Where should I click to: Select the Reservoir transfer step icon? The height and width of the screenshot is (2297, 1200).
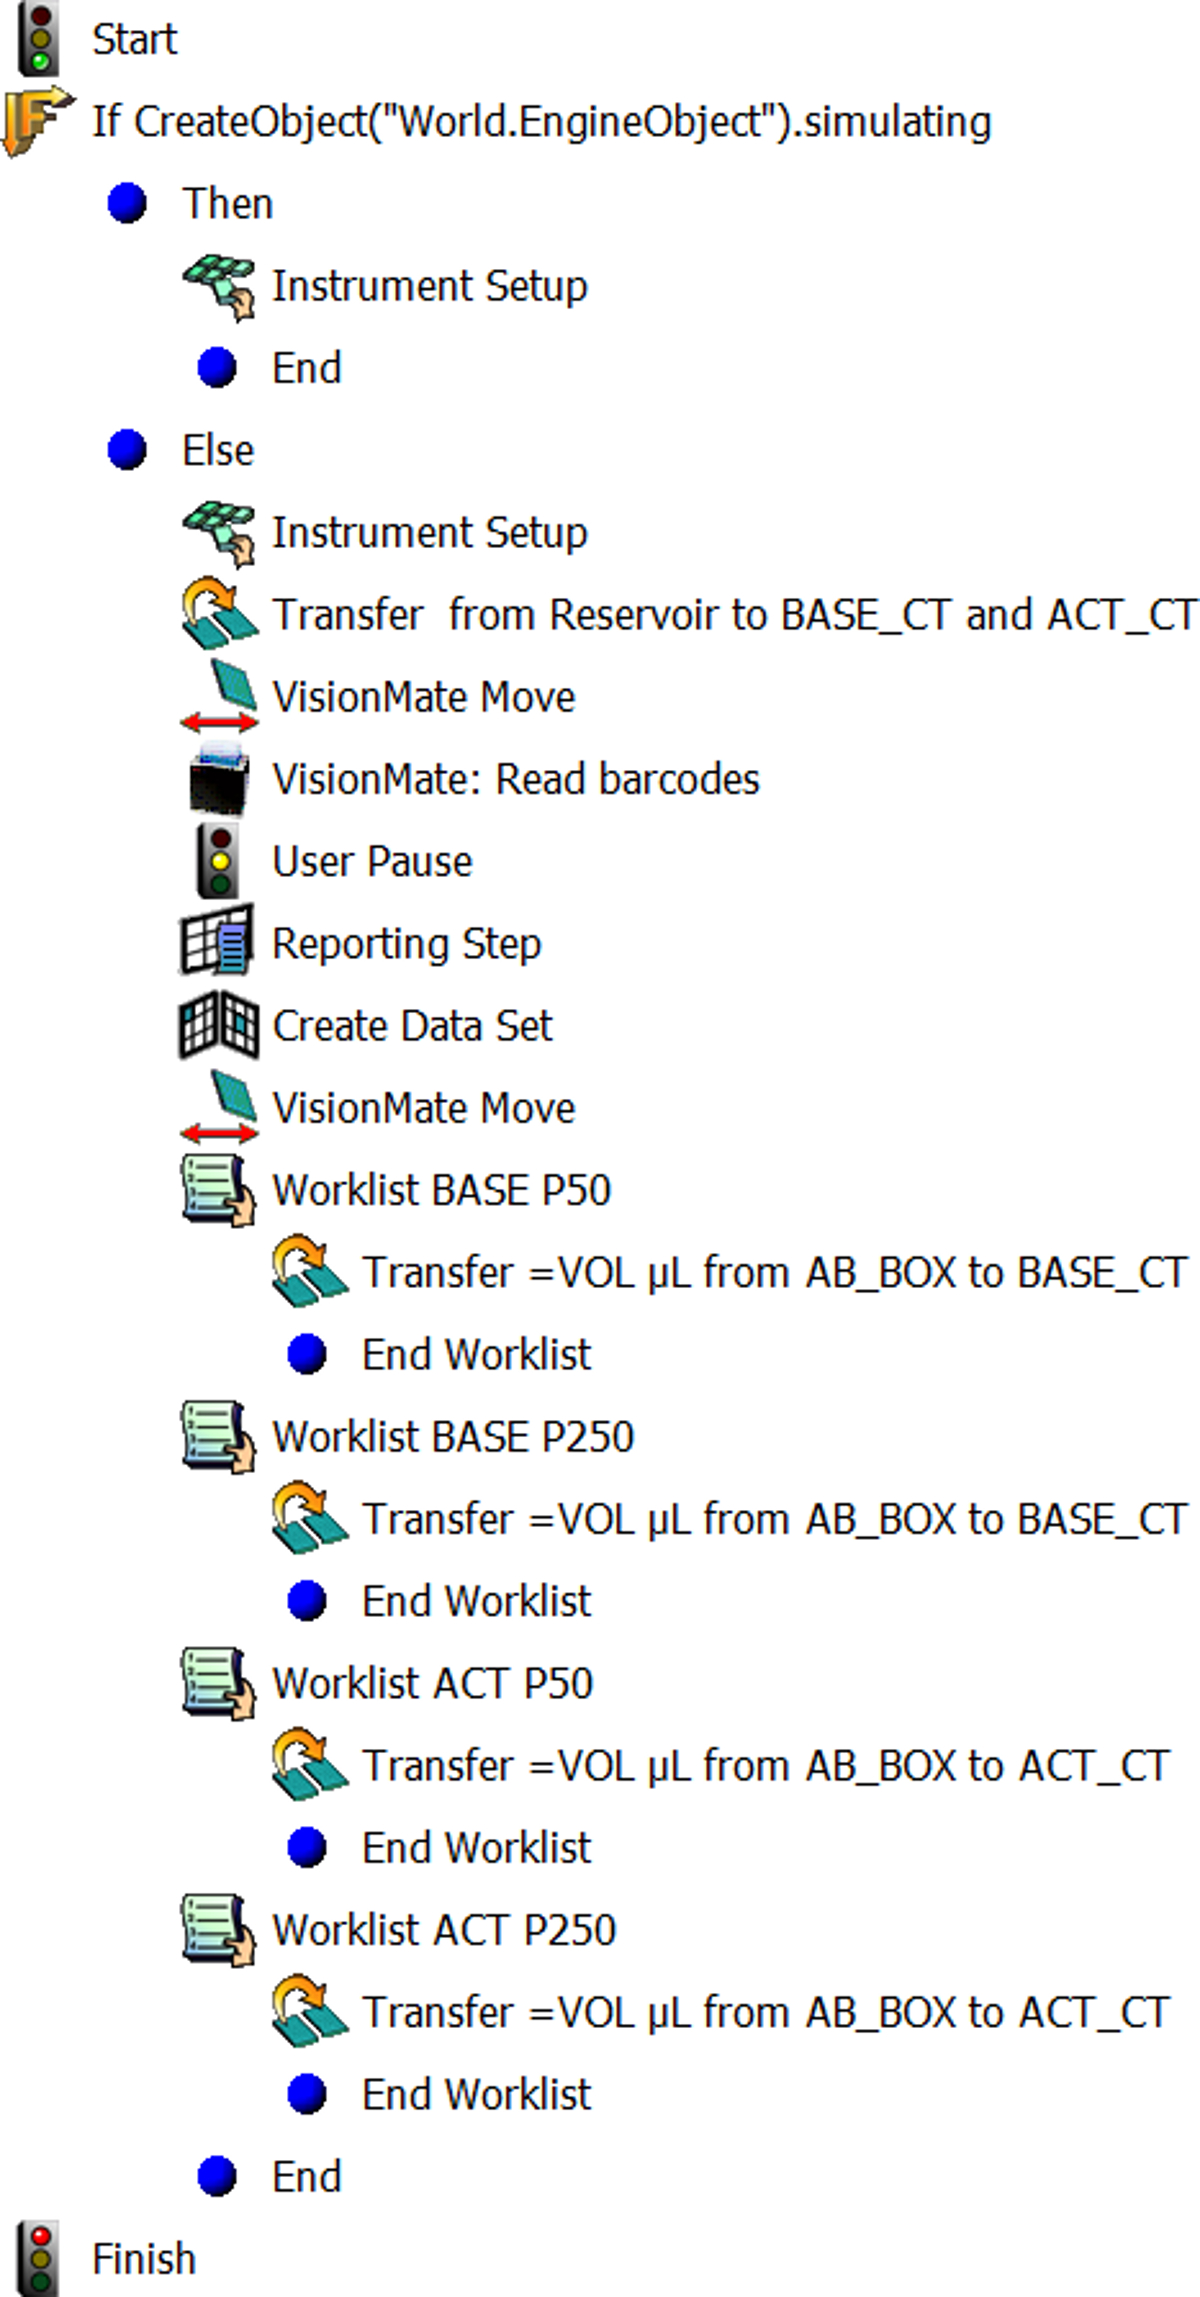pos(219,615)
